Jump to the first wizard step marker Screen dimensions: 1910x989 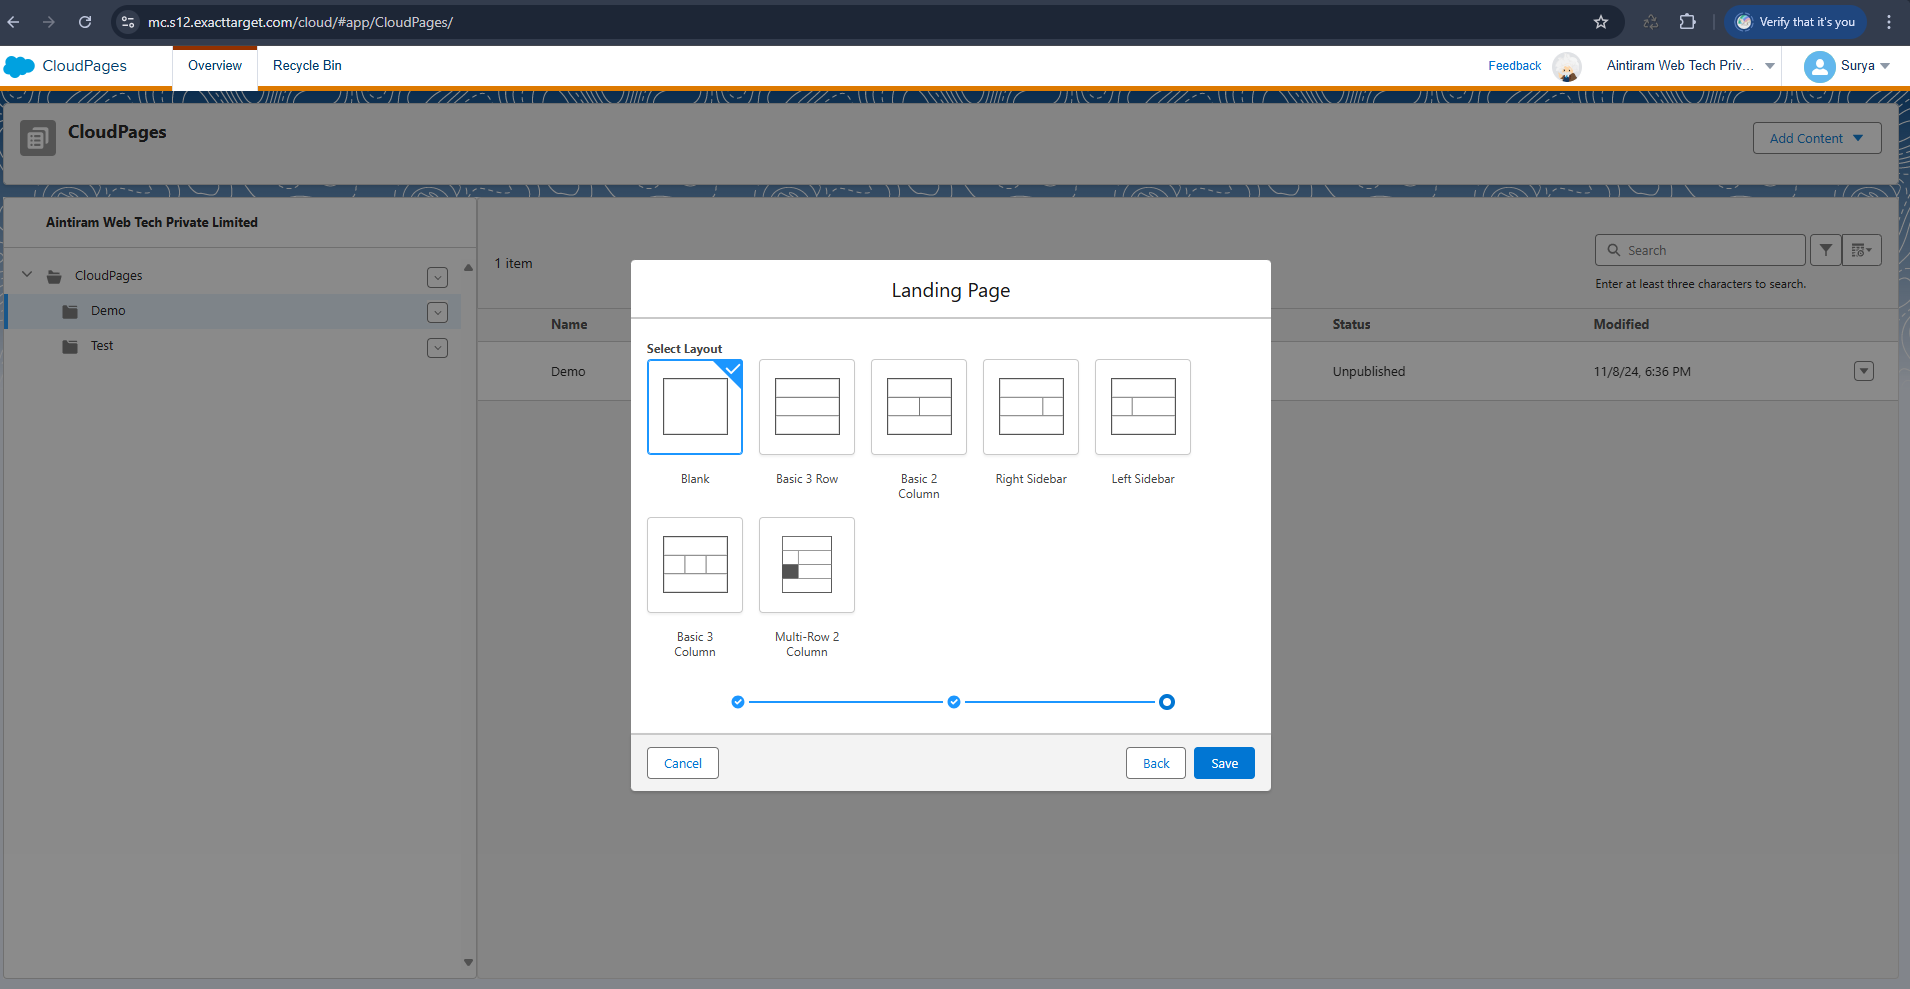tap(738, 702)
